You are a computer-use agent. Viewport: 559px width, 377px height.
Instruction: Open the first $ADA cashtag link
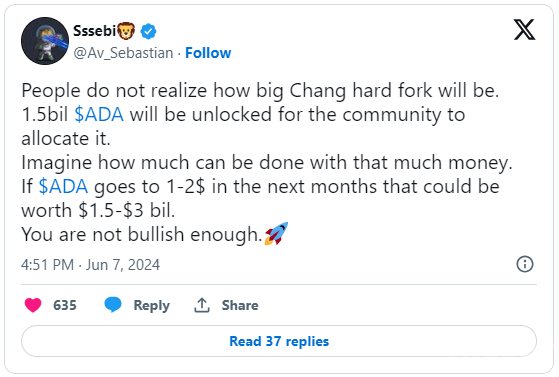point(99,115)
